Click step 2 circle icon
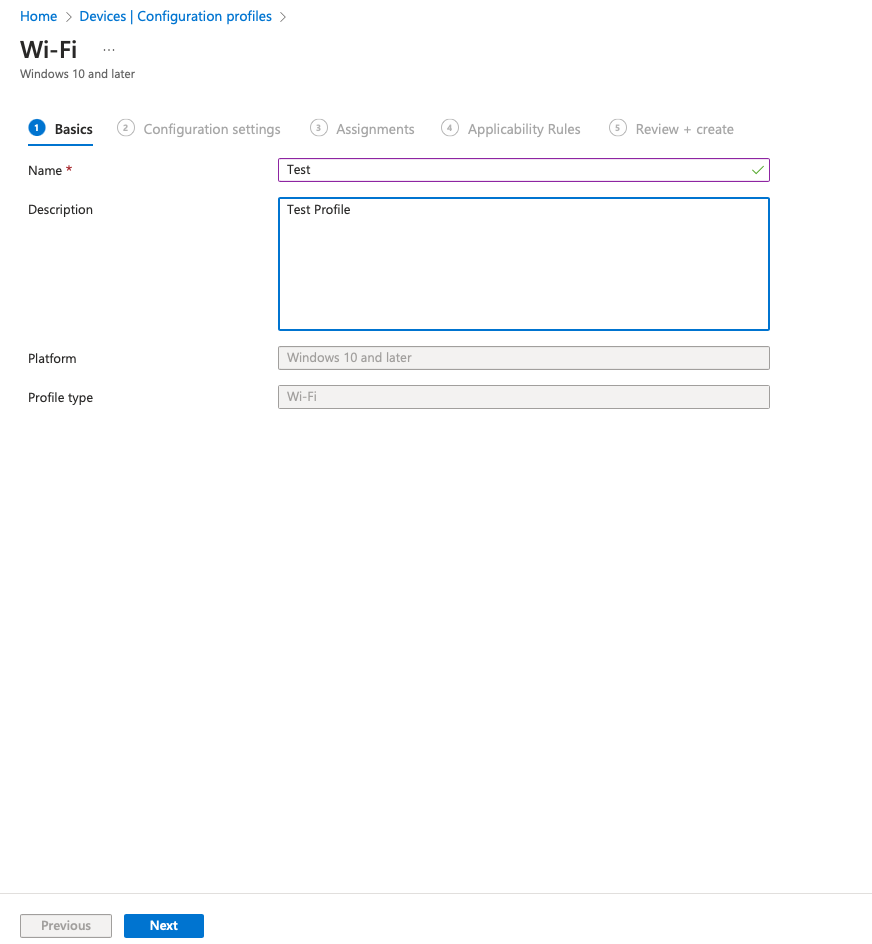 pos(125,128)
